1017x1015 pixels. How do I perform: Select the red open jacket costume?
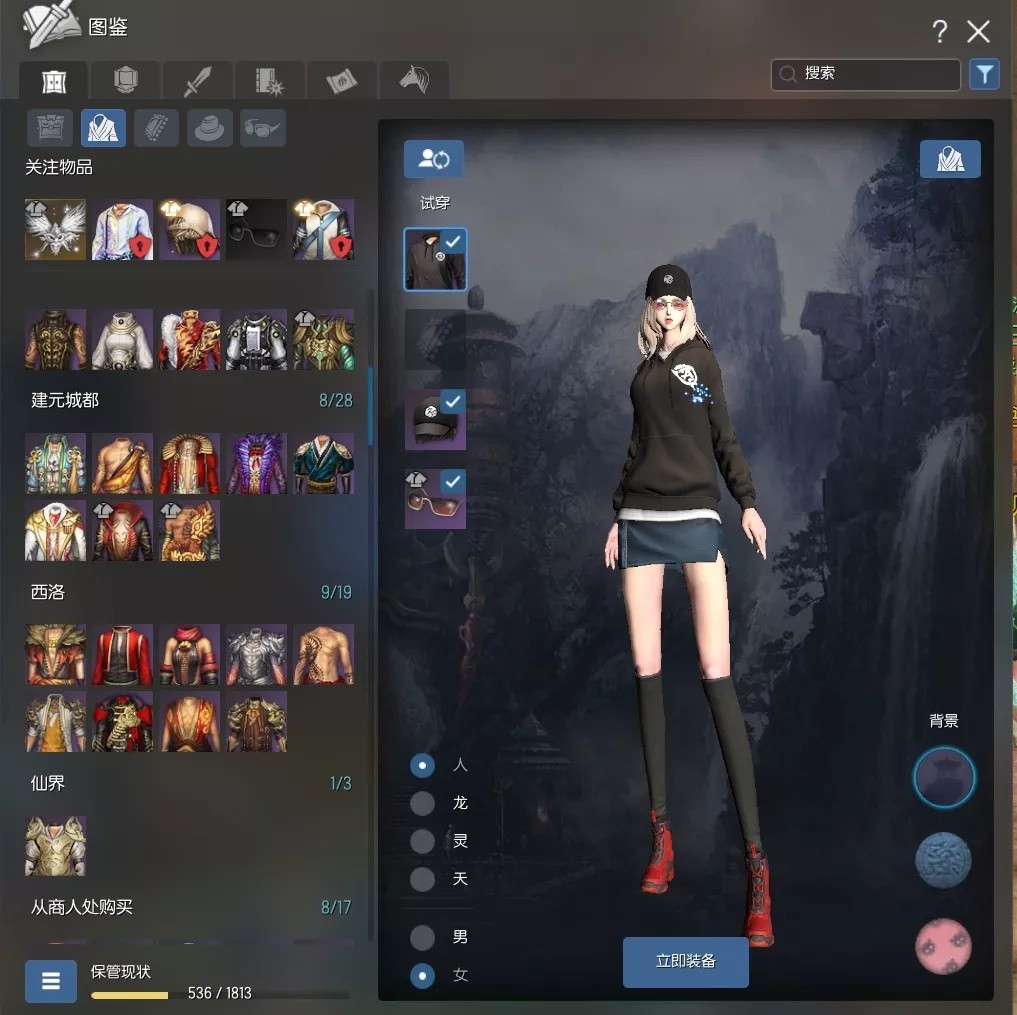pos(123,655)
